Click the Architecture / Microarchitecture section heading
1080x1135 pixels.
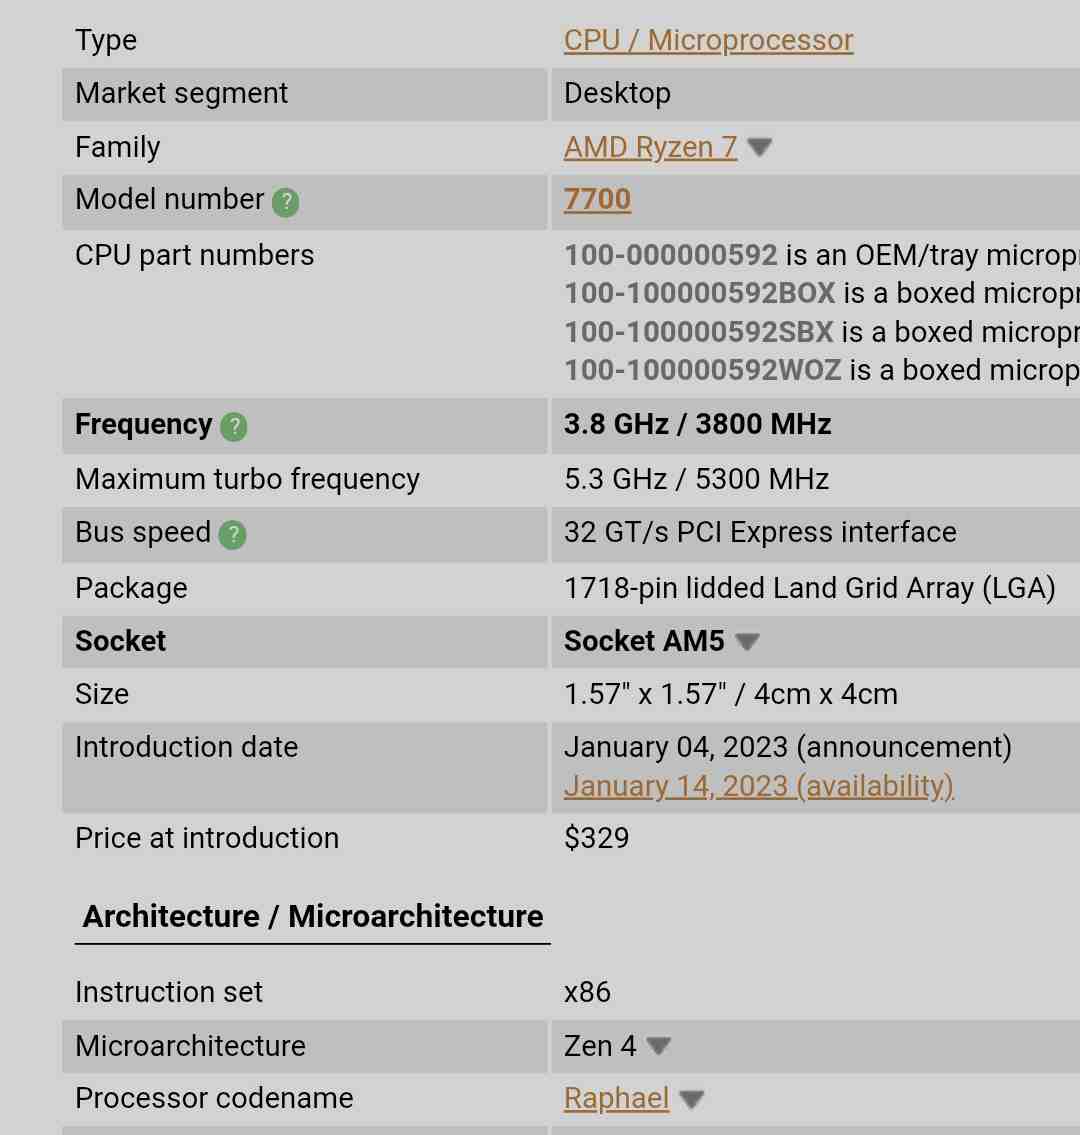pyautogui.click(x=313, y=917)
